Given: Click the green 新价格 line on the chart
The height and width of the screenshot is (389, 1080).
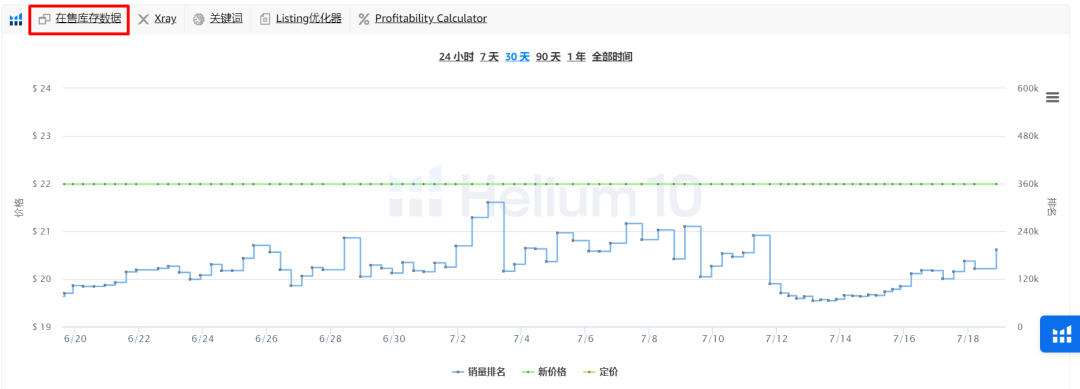Looking at the screenshot, I should coord(530,184).
